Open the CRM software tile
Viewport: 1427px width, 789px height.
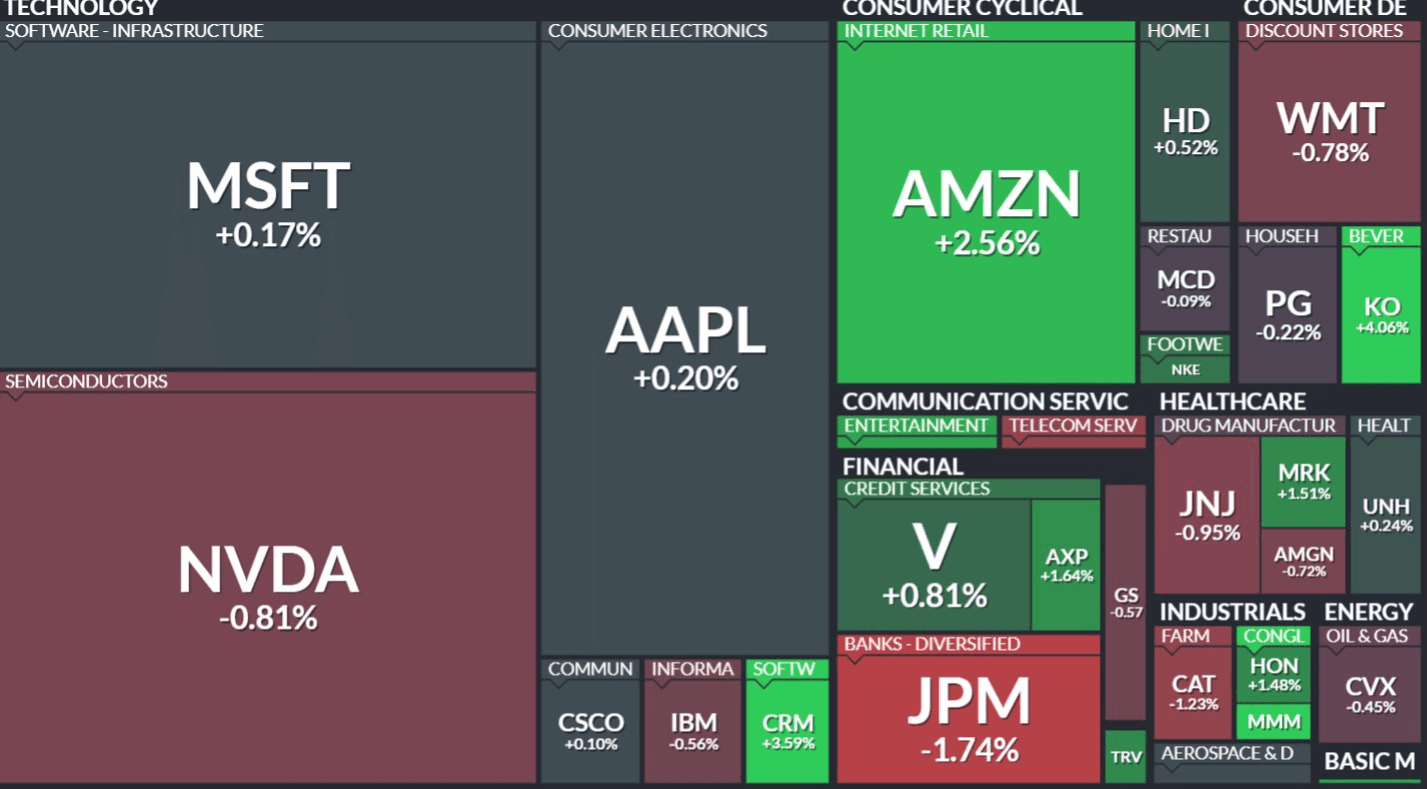pyautogui.click(x=787, y=731)
